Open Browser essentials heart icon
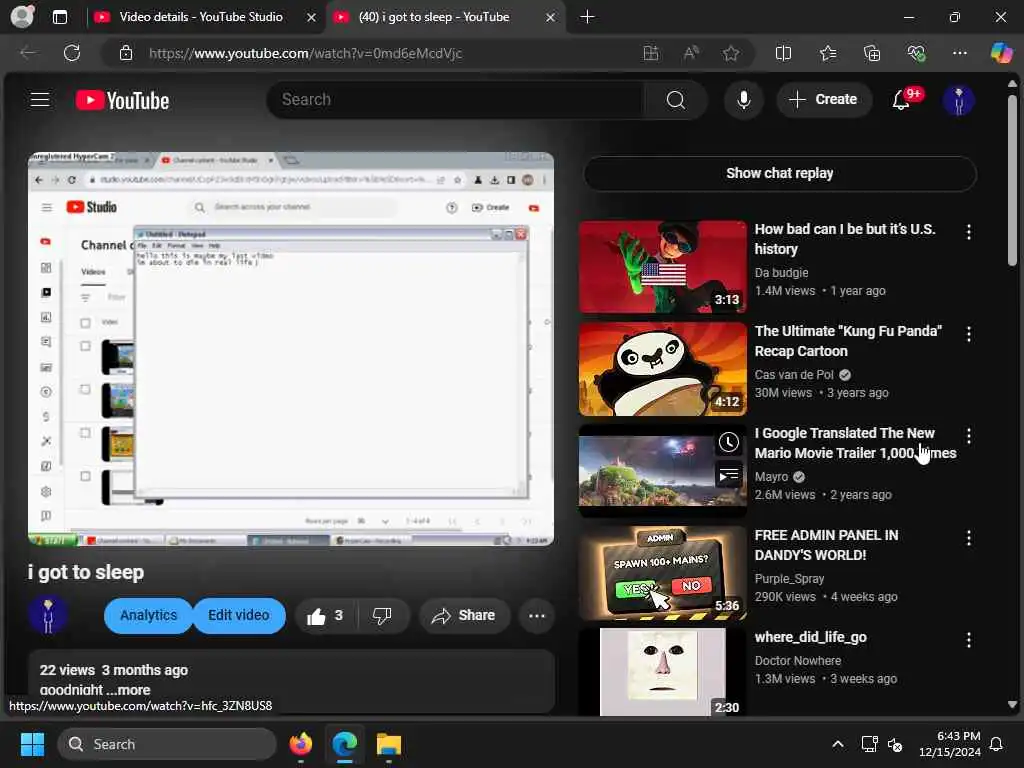The width and height of the screenshot is (1024, 768). 916,53
